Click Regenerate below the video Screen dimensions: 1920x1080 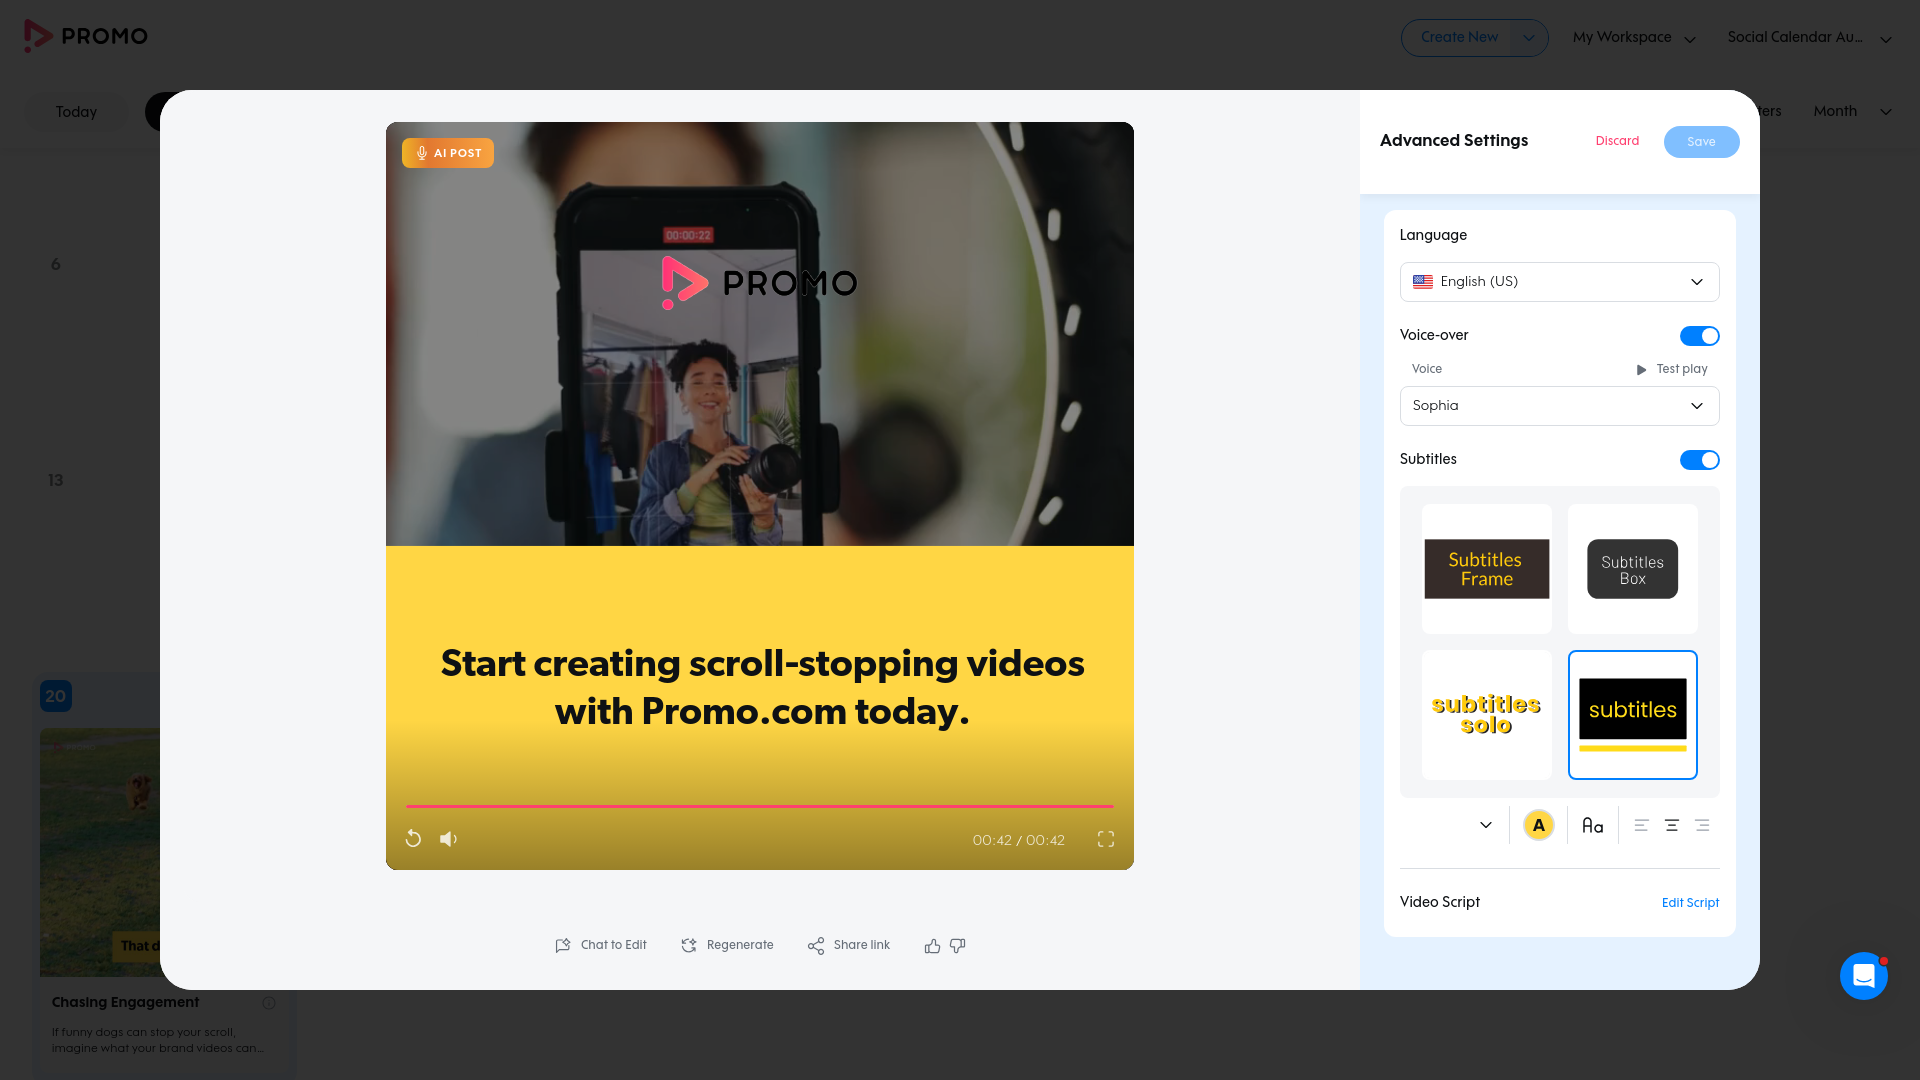[x=727, y=945]
